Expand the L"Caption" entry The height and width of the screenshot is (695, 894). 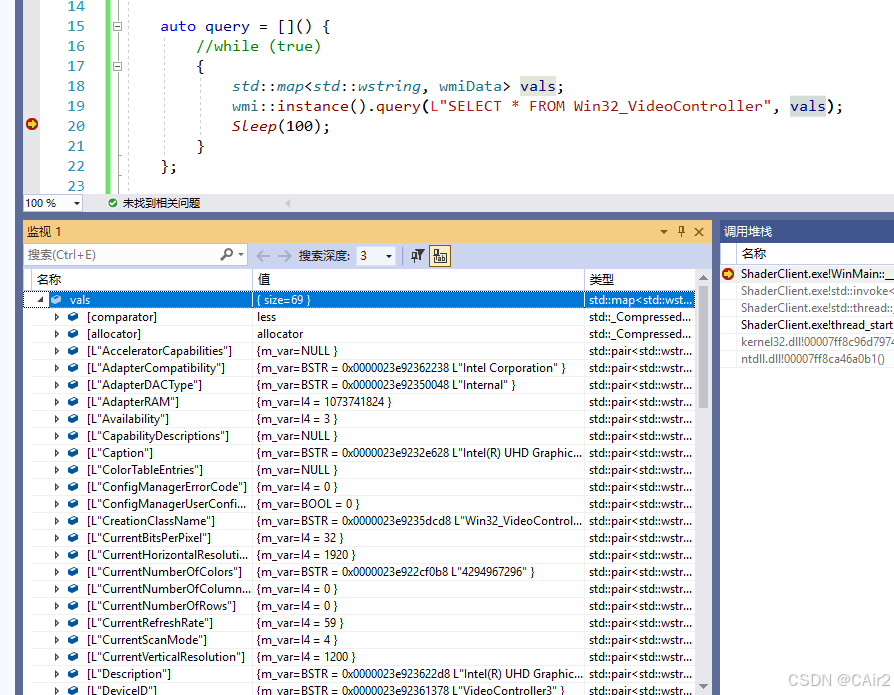tap(56, 453)
